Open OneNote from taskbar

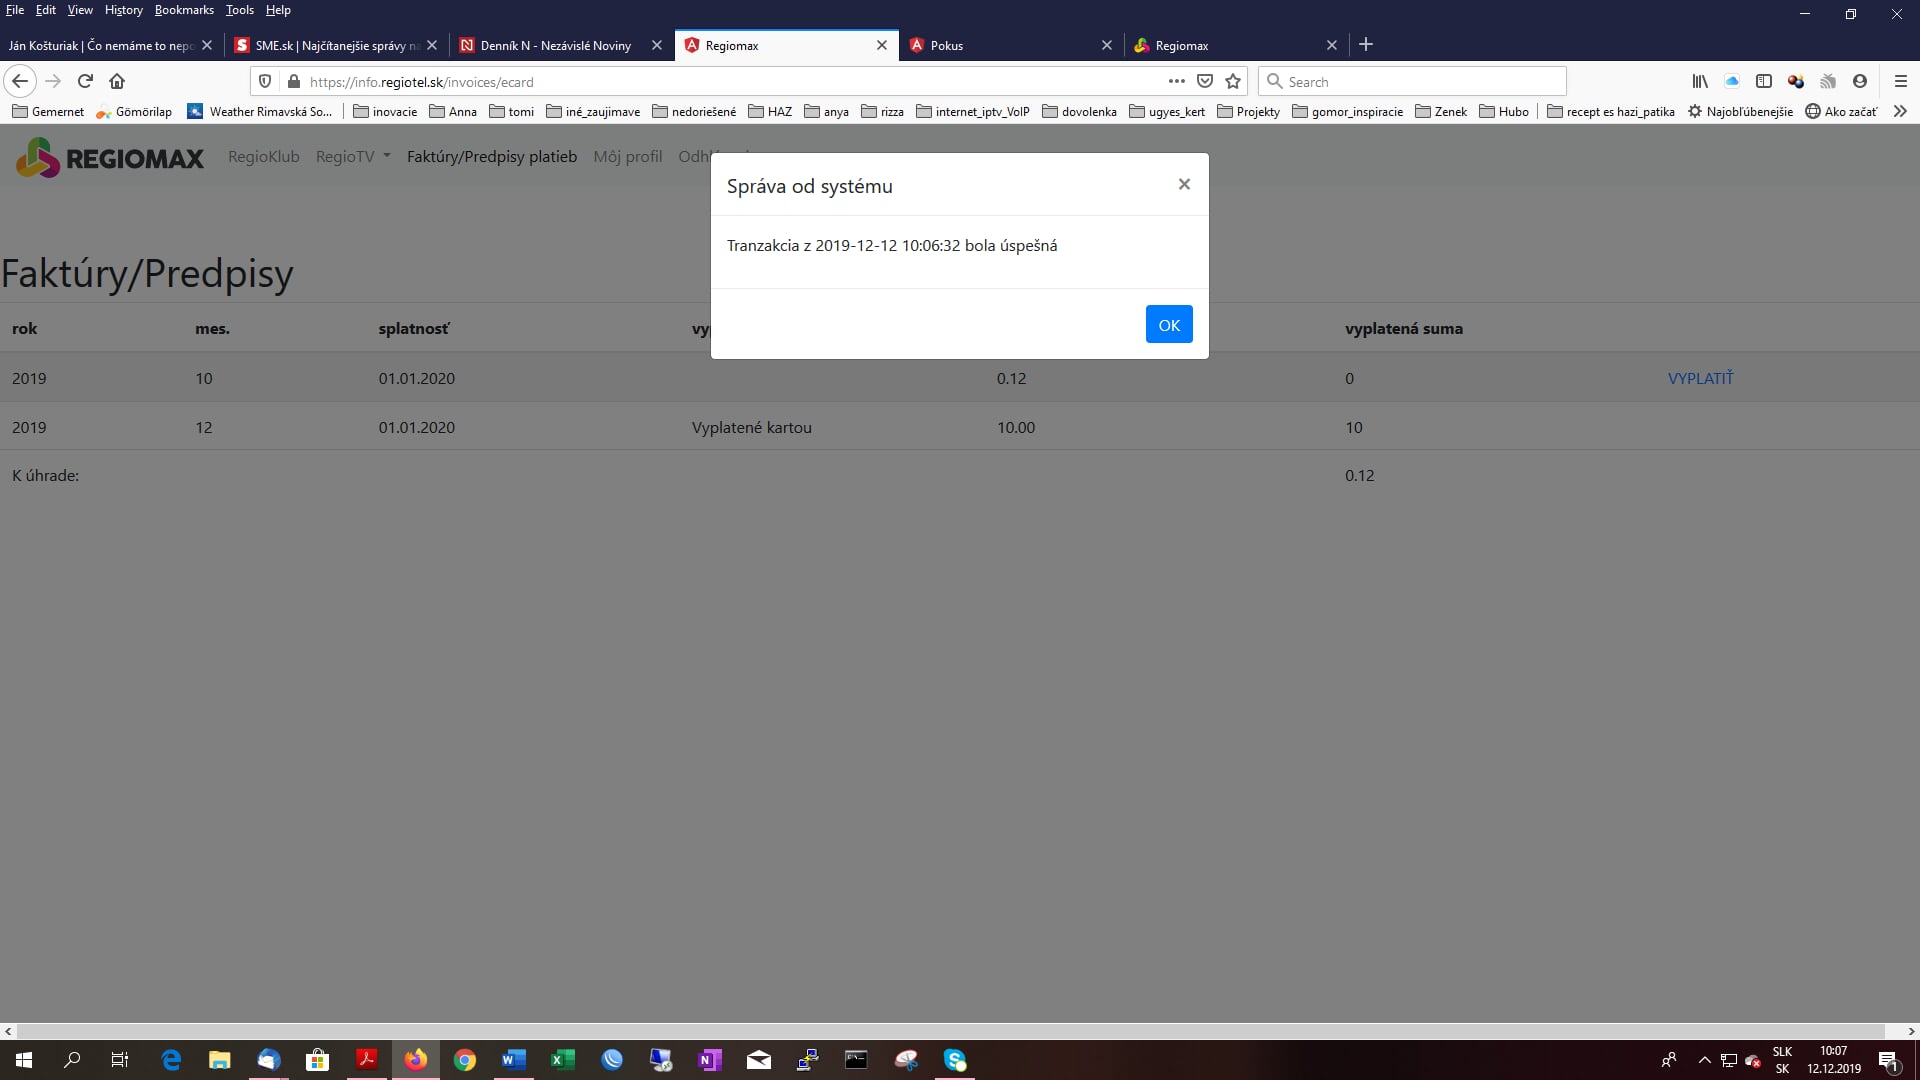coord(710,1060)
